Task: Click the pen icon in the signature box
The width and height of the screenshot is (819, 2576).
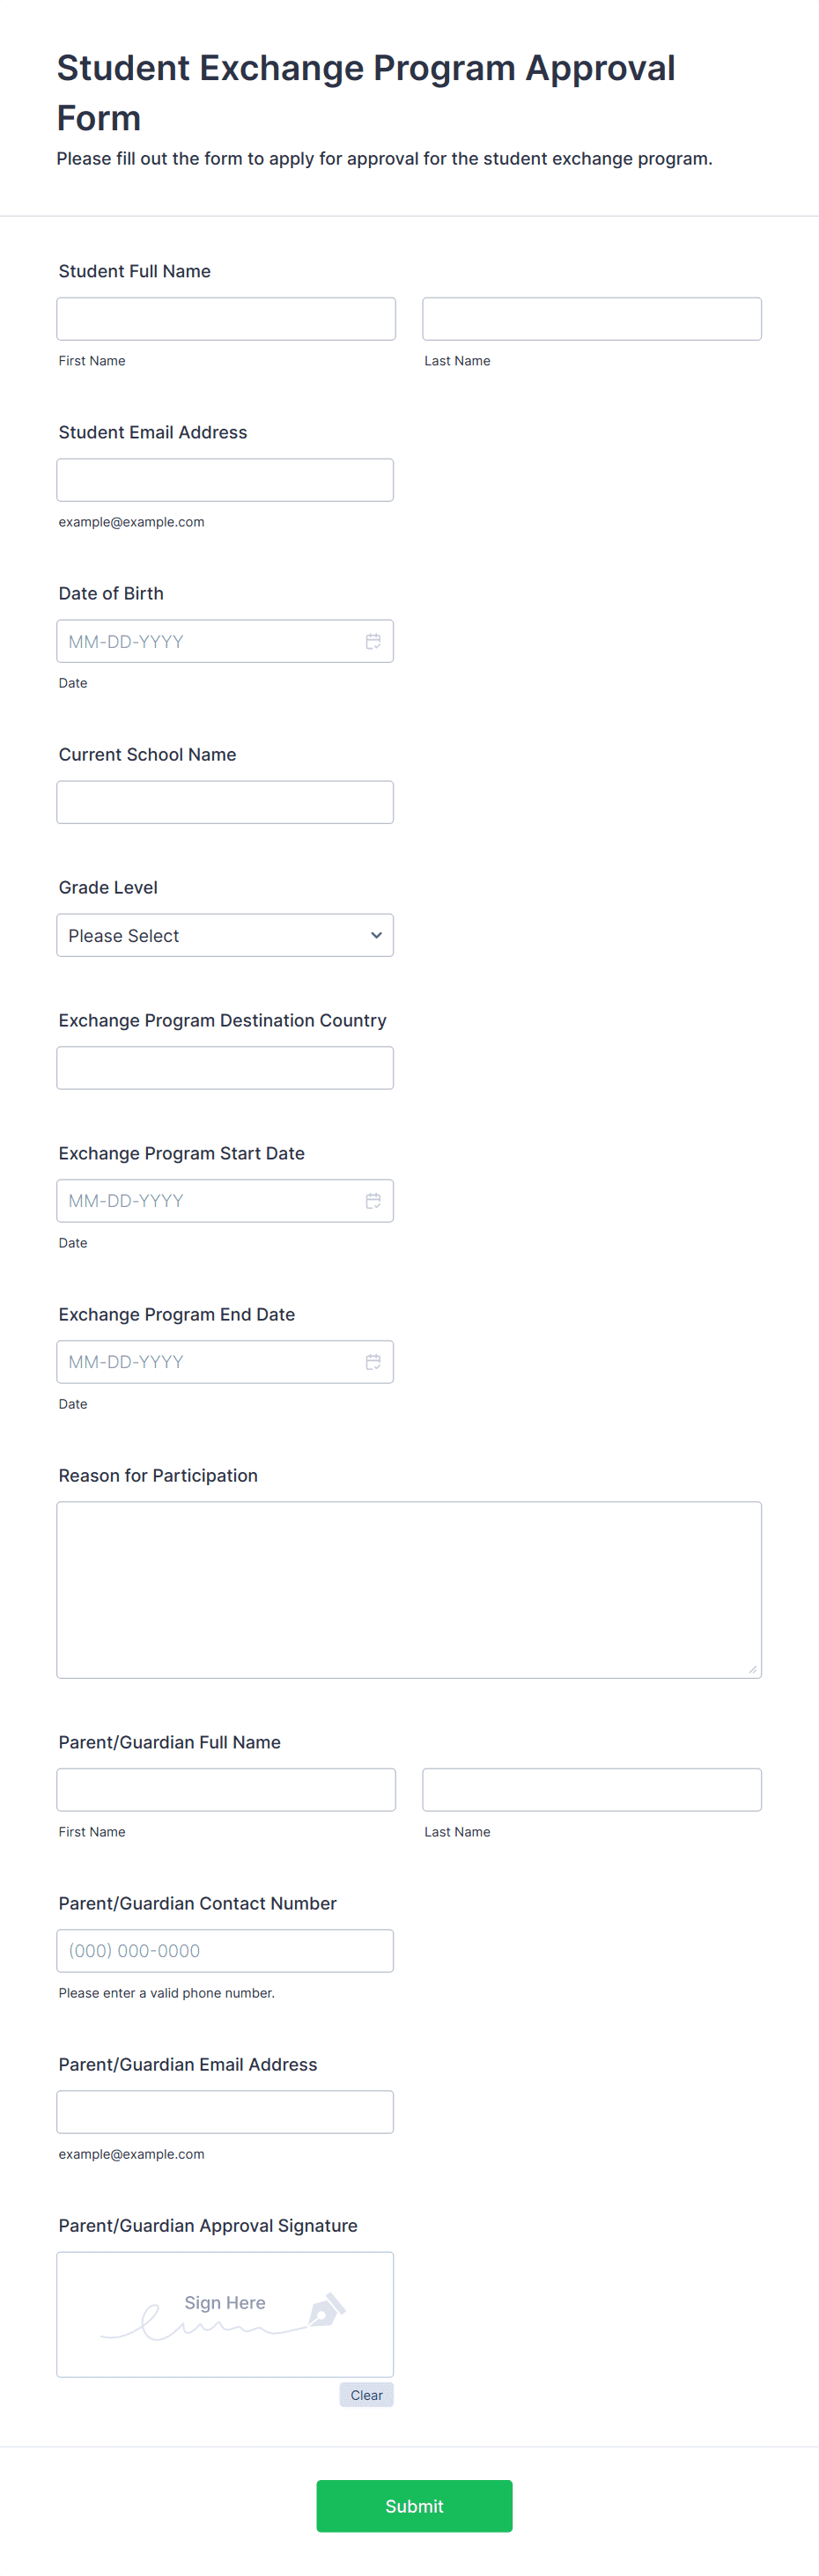Action: pos(327,2309)
